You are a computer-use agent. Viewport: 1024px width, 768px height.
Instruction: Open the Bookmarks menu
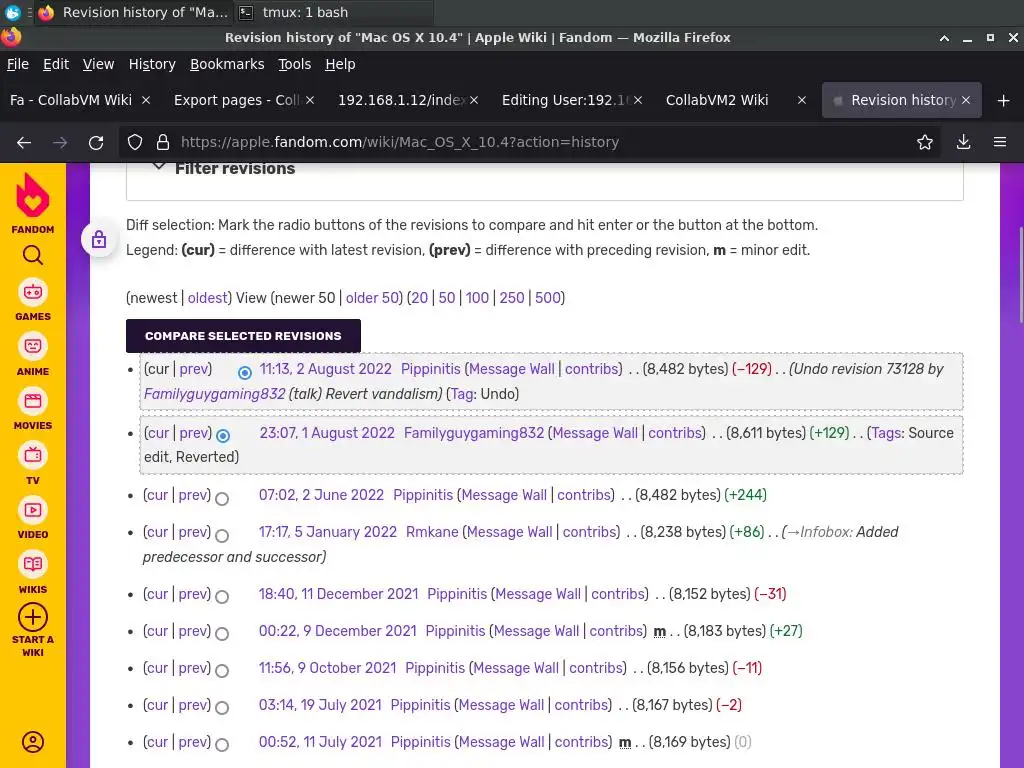tap(227, 64)
